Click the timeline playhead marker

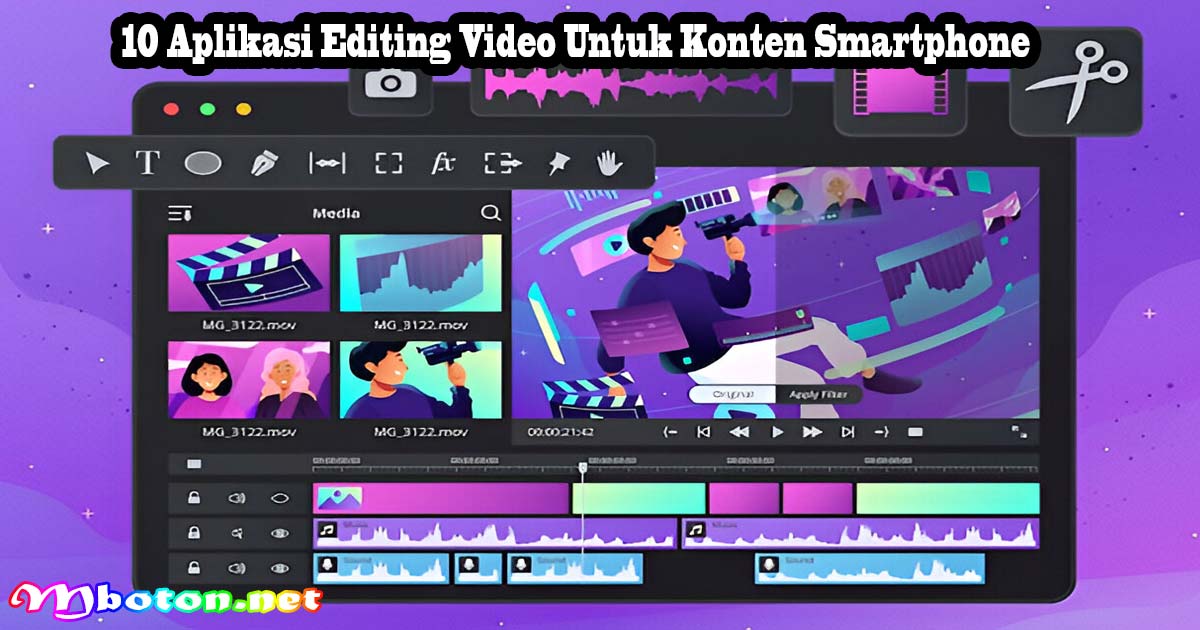pyautogui.click(x=583, y=467)
